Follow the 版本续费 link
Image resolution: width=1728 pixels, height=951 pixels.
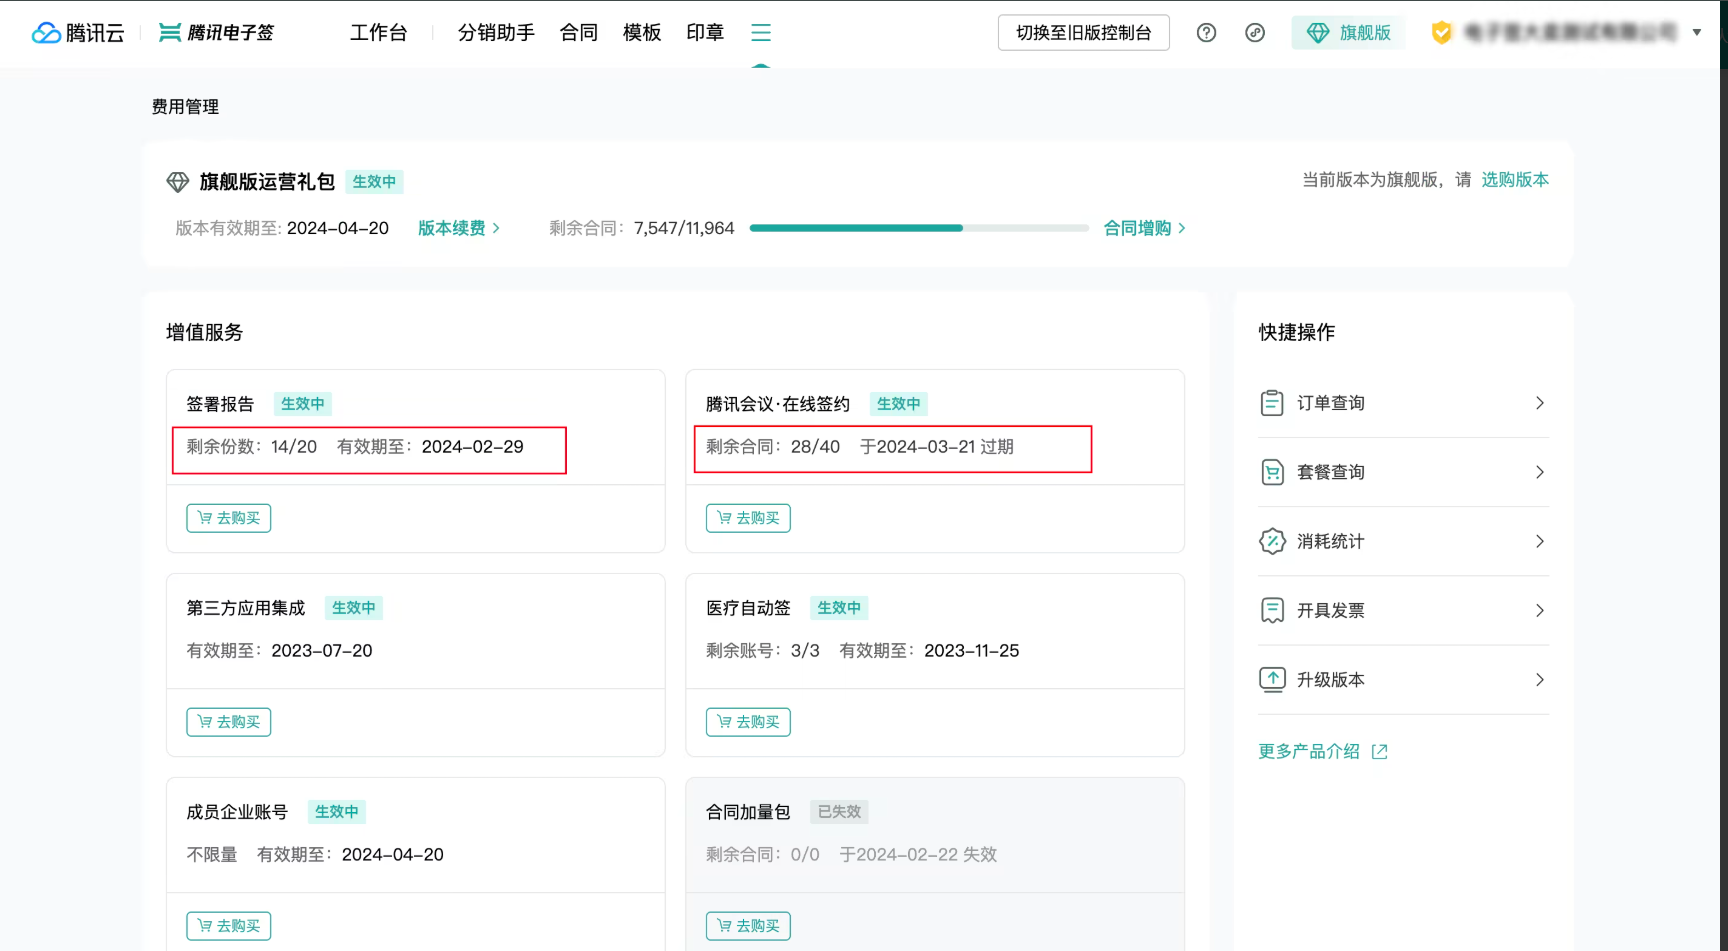click(x=452, y=228)
